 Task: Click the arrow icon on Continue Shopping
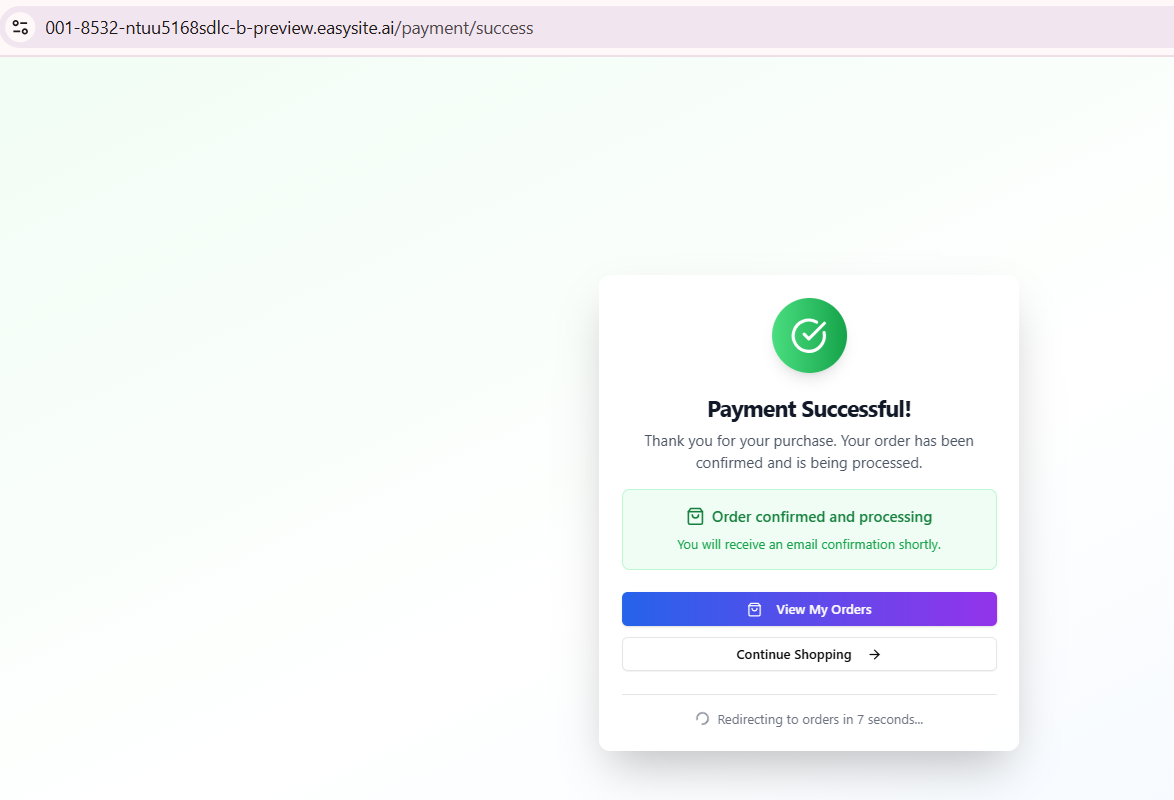pyautogui.click(x=874, y=655)
